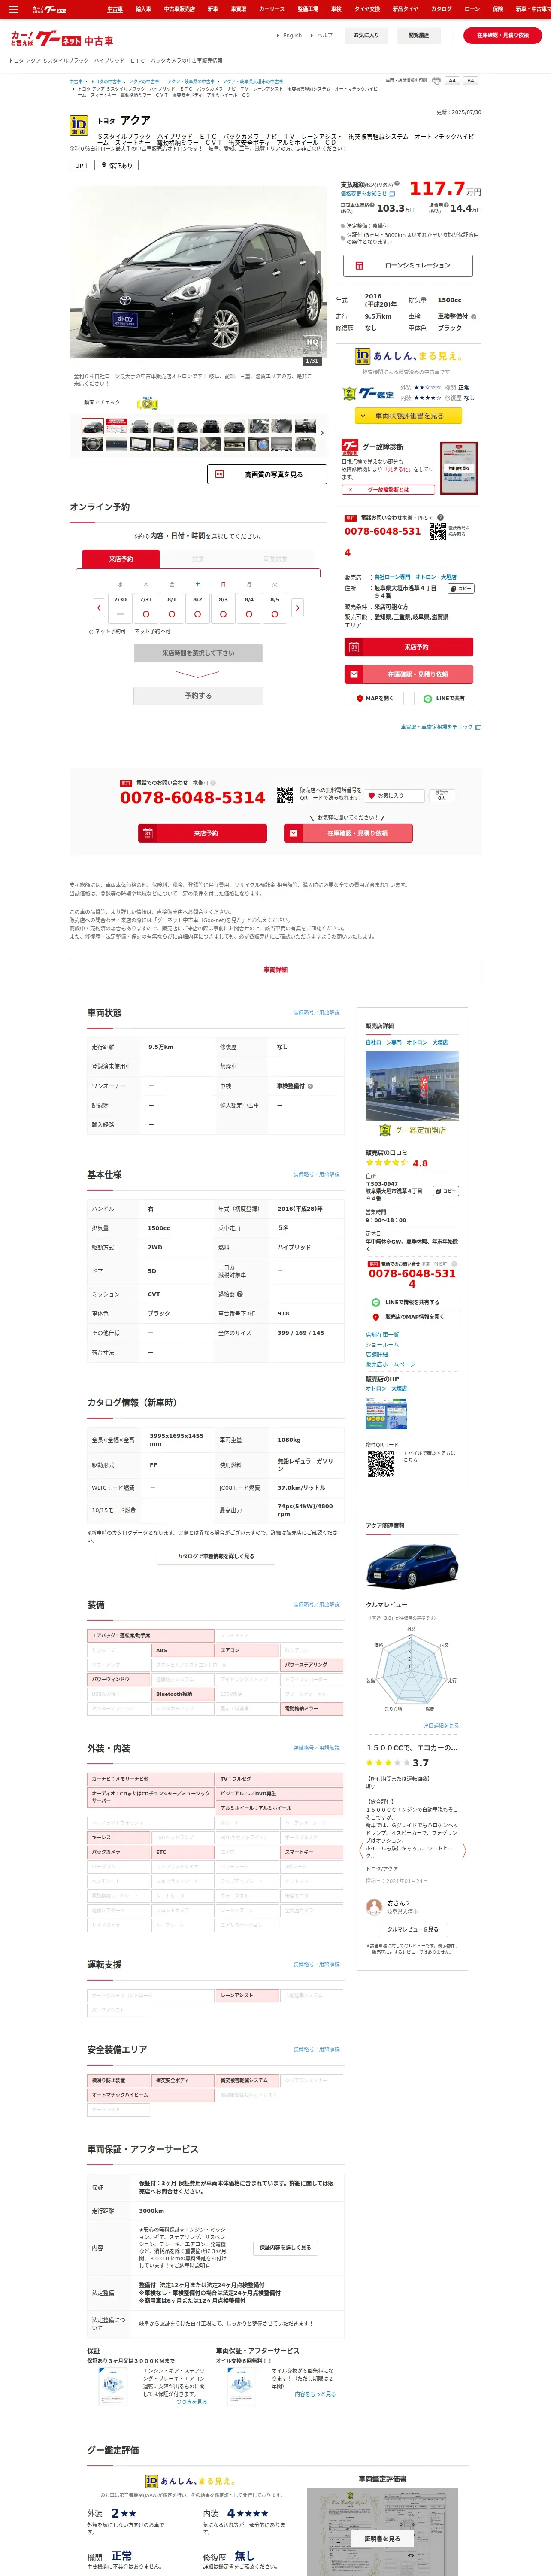Open the 新車 navigation item

(212, 9)
